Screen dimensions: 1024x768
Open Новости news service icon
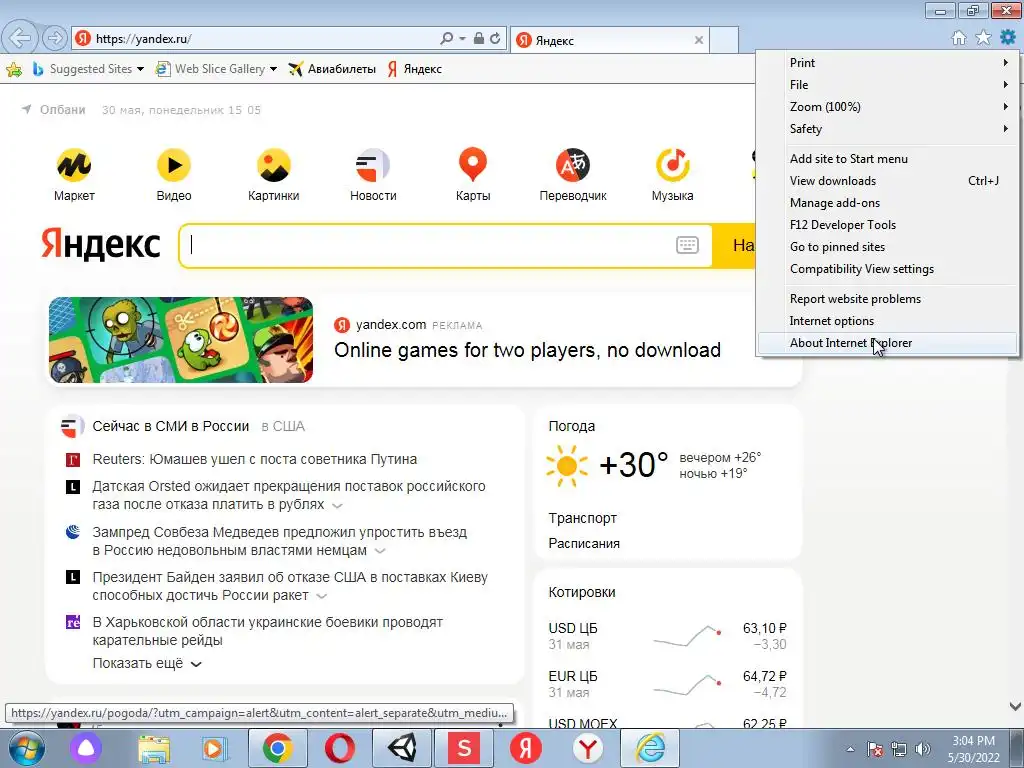[x=373, y=165]
